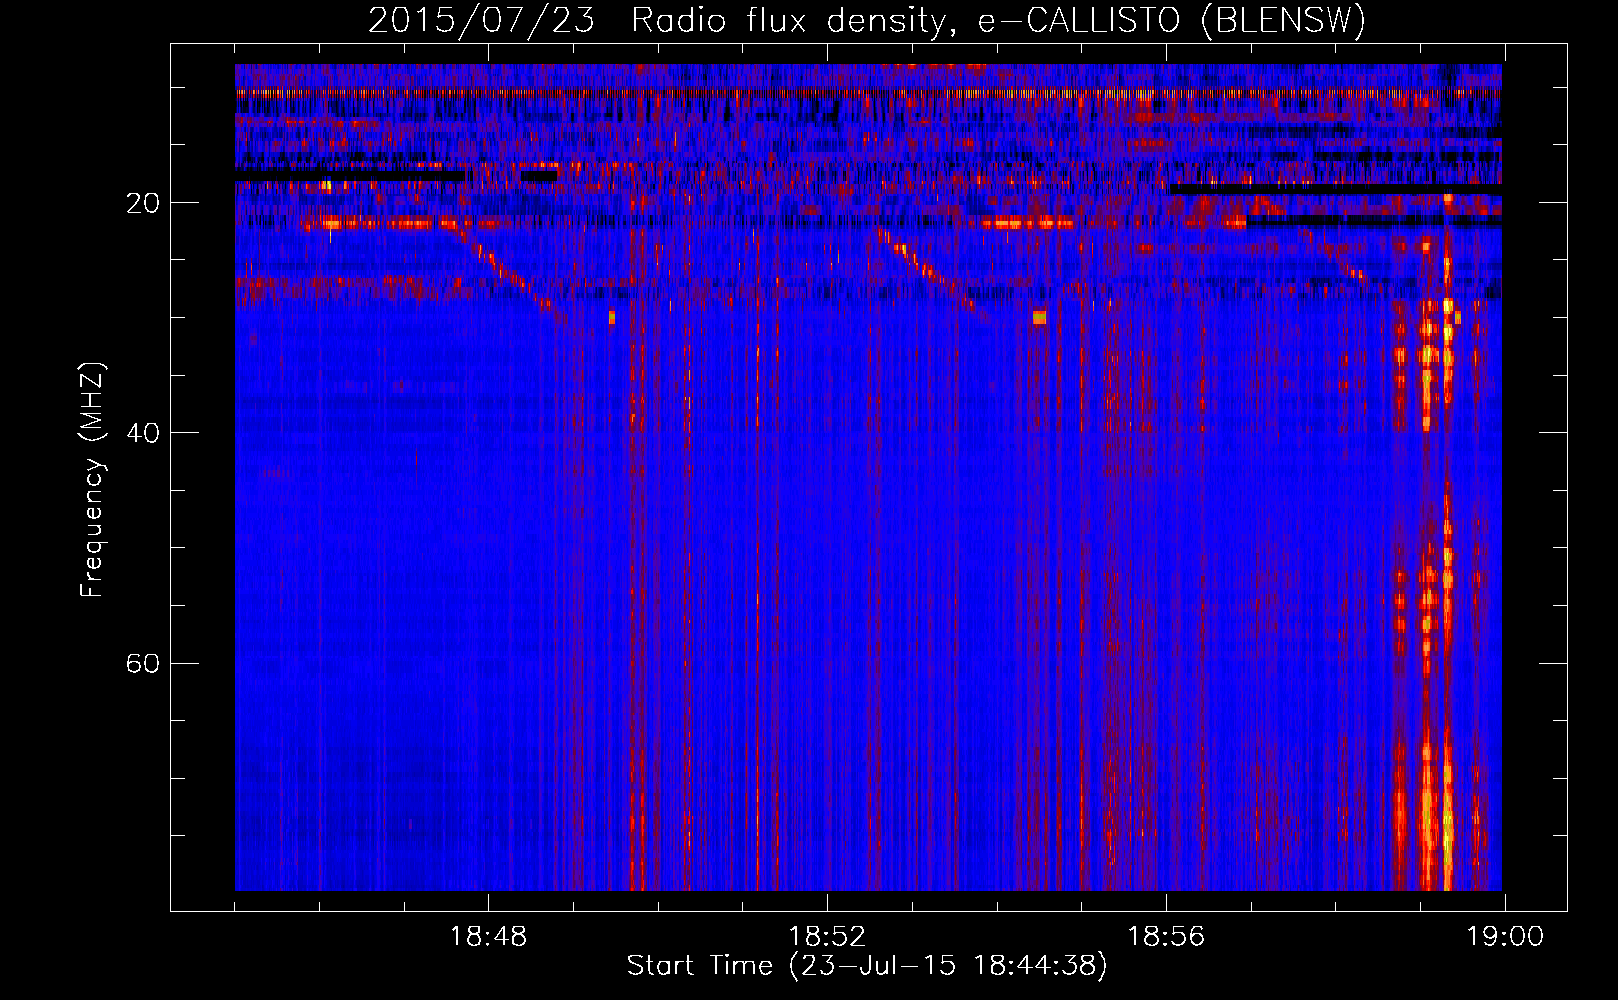
Task: Click the 20 MHz frequency tick label
Action: click(142, 203)
